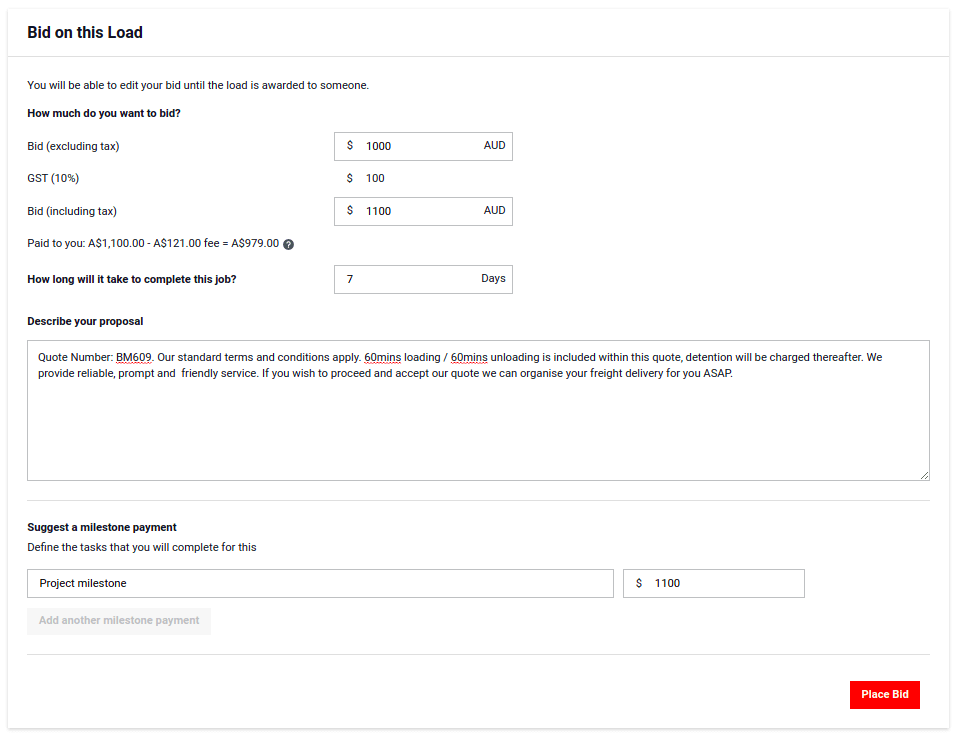Click AUD currency label in including tax field
The image size is (956, 734).
coord(494,210)
